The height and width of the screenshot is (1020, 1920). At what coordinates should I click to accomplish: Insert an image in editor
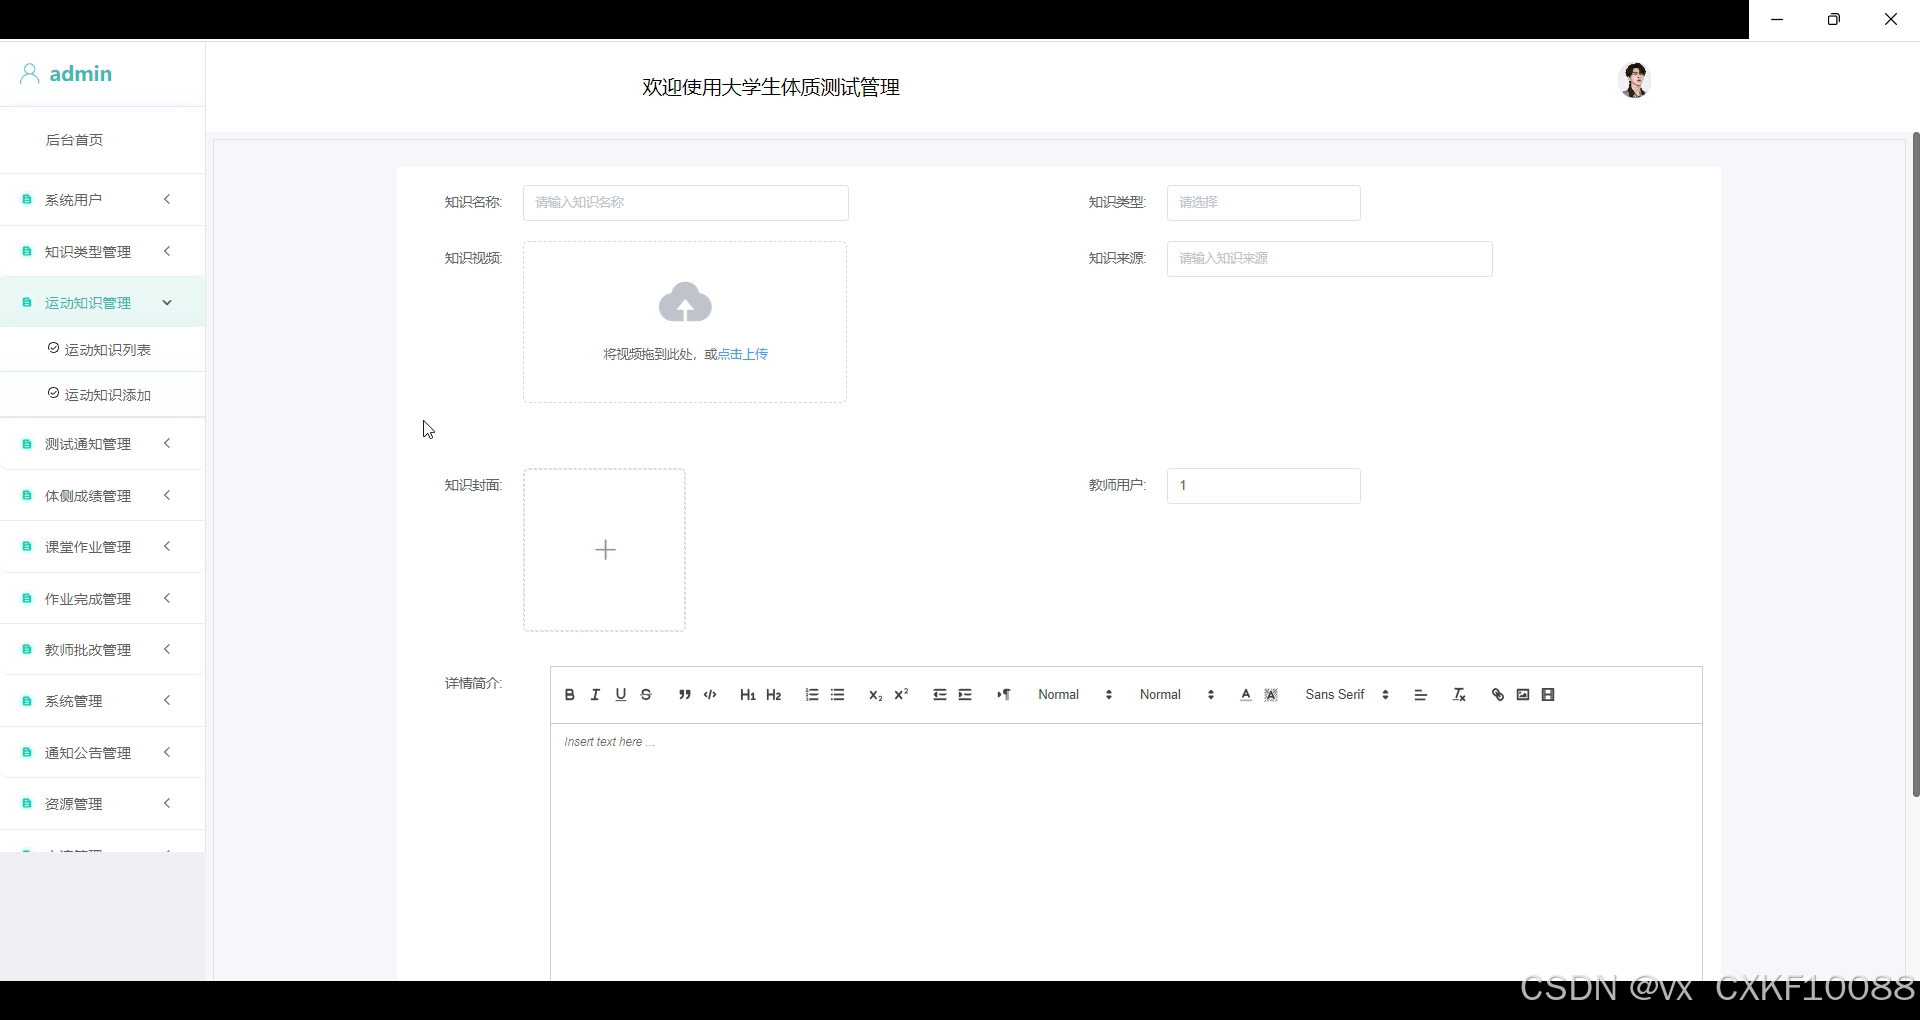(x=1523, y=695)
